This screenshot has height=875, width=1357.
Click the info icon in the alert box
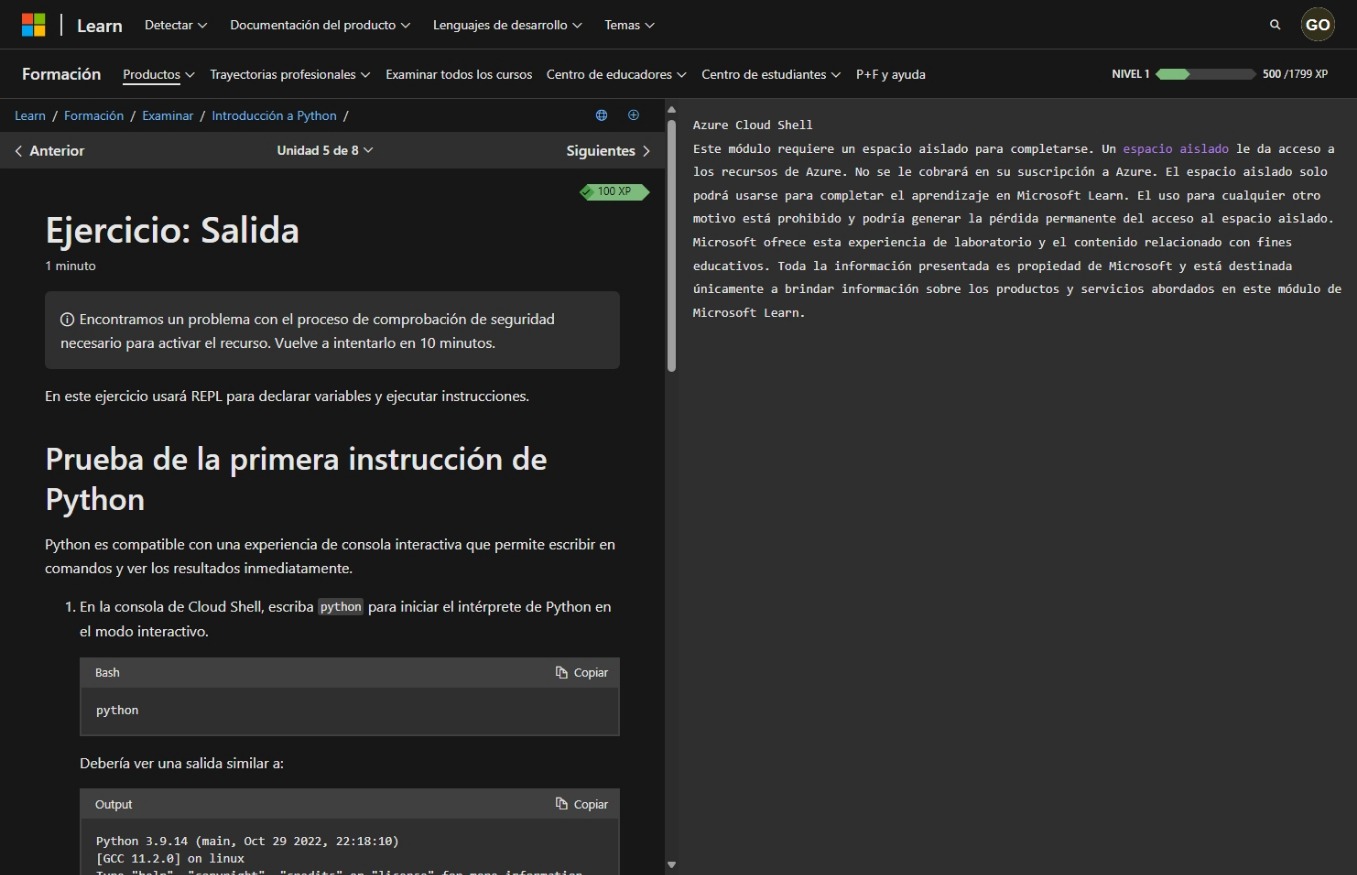click(x=67, y=320)
